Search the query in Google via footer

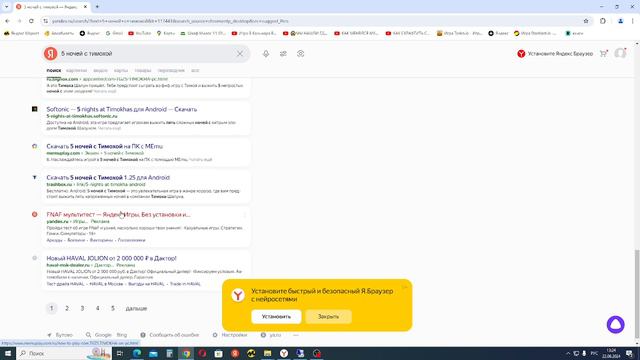coord(99,335)
